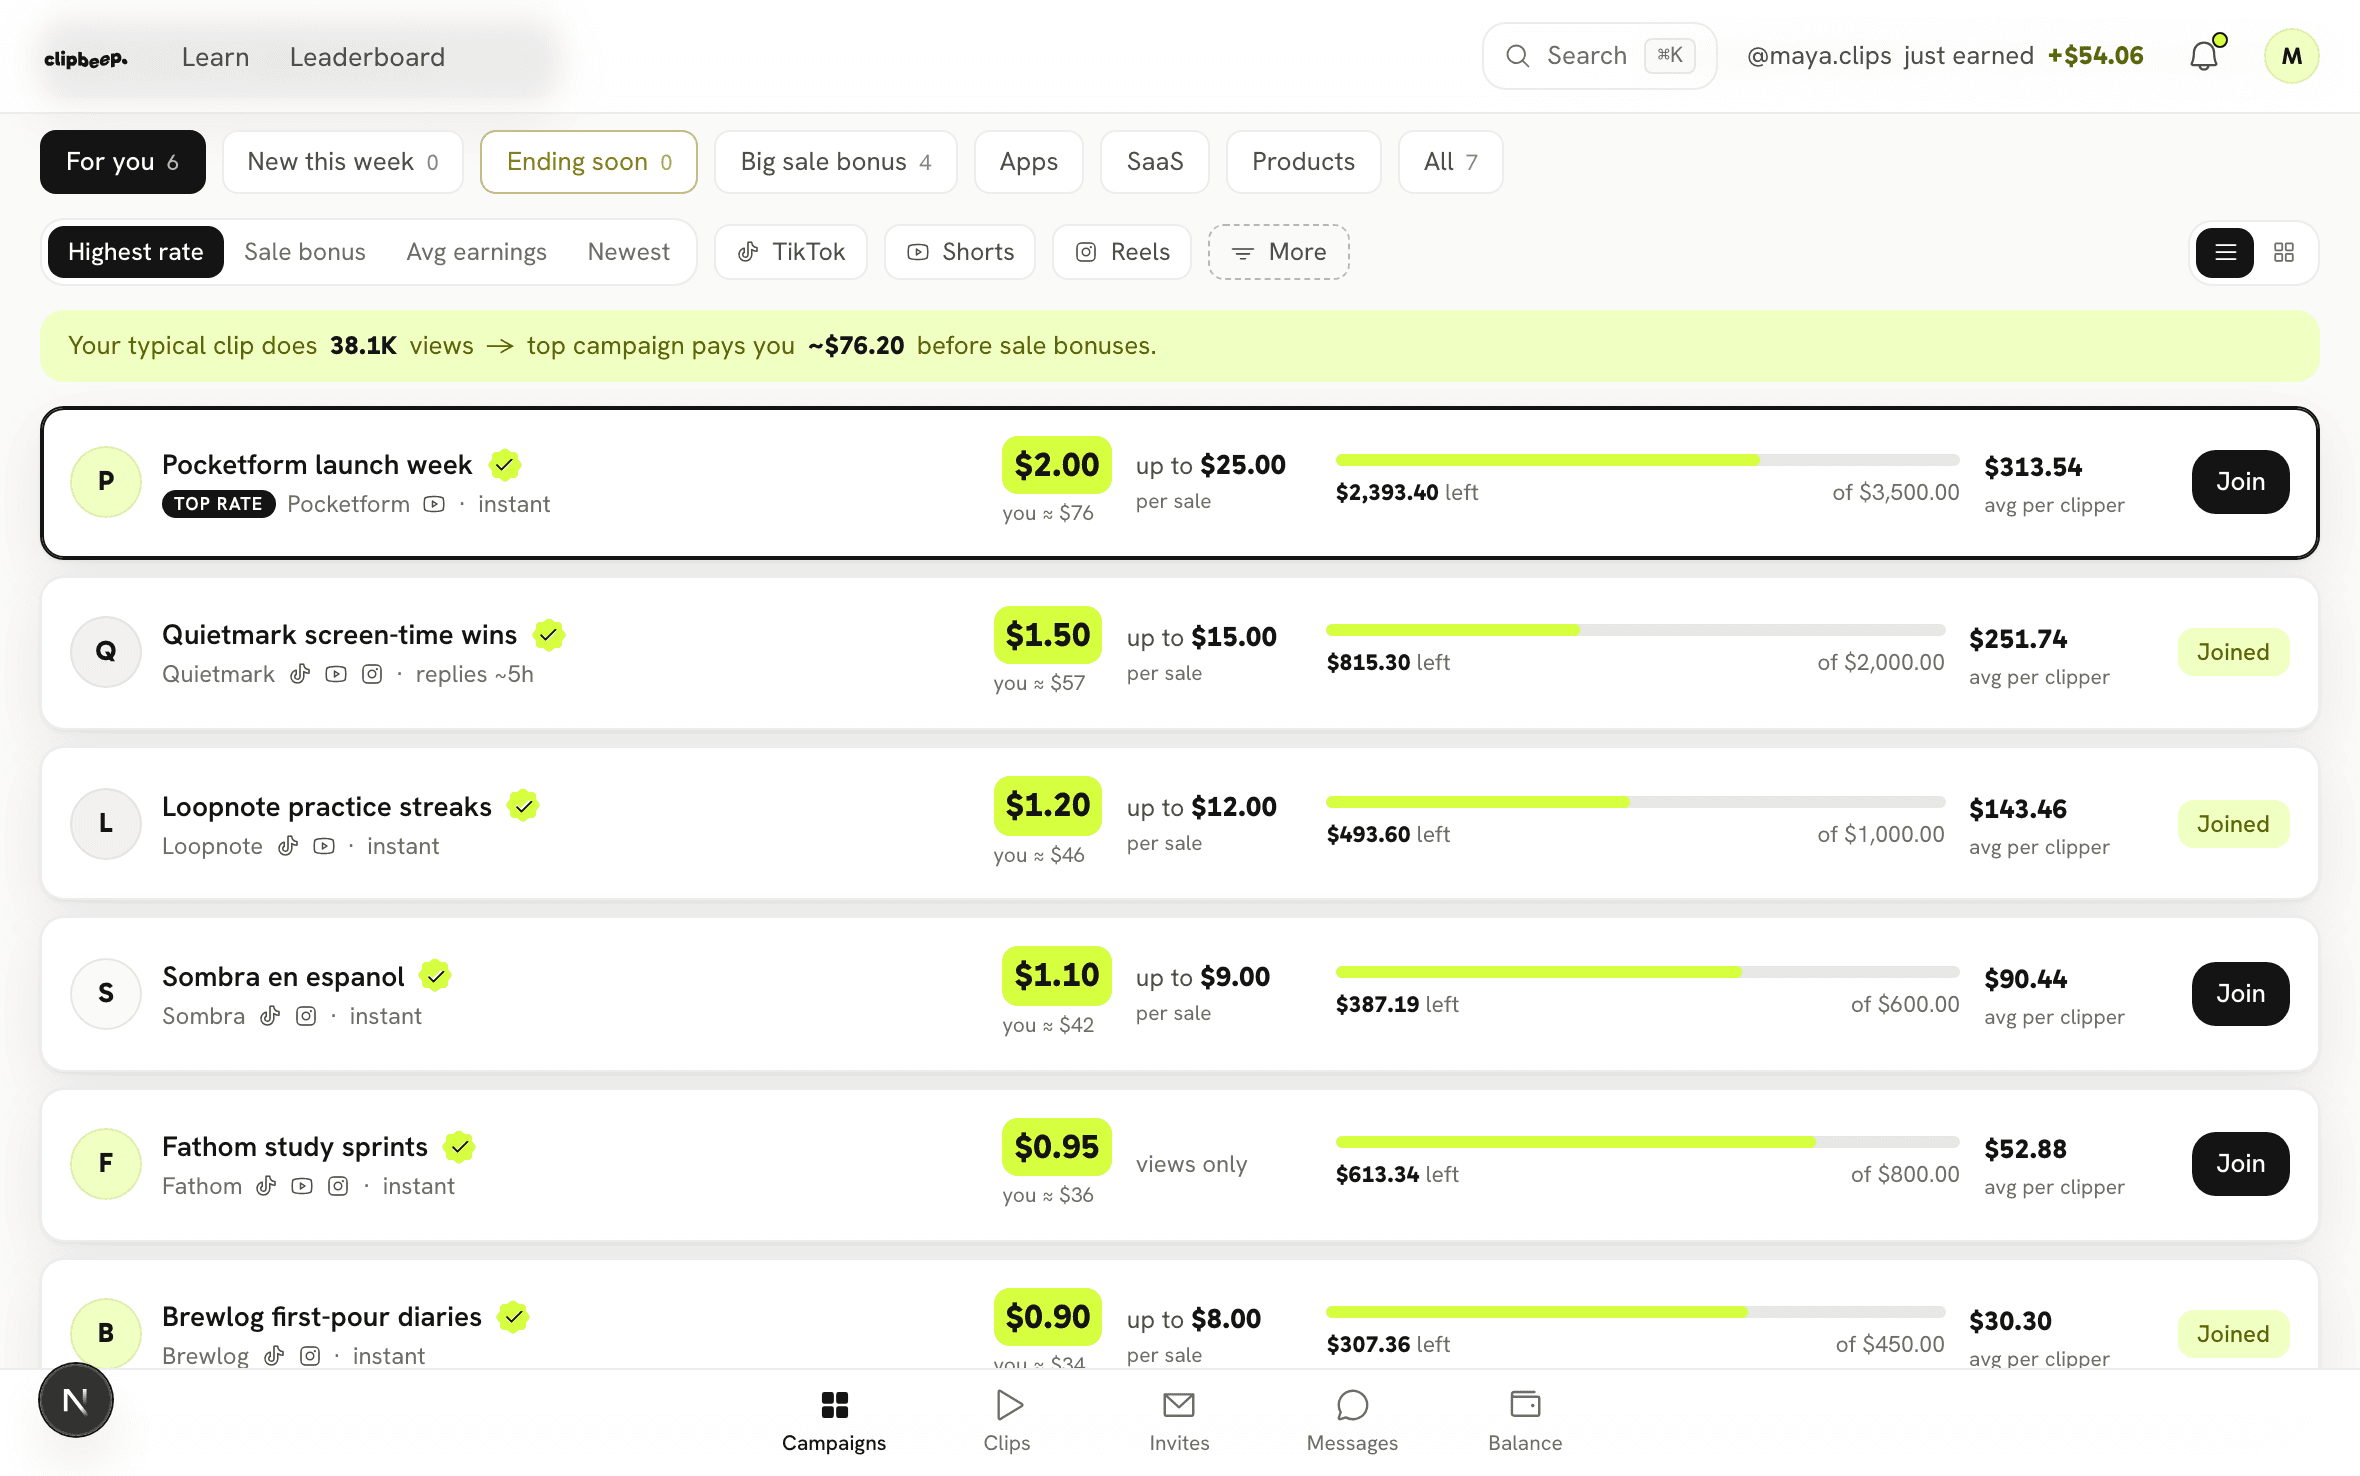Image resolution: width=2360 pixels, height=1476 pixels.
Task: Click verified badge beside Fathom study sprints
Action: pyautogui.click(x=459, y=1146)
